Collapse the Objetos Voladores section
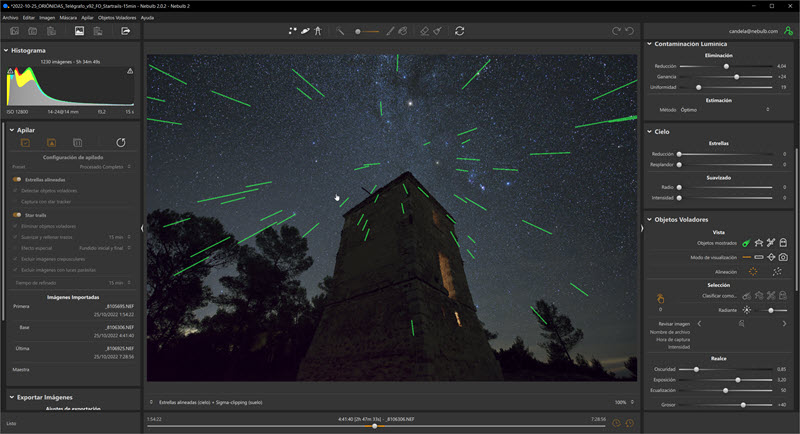The width and height of the screenshot is (800, 434). tap(649, 219)
